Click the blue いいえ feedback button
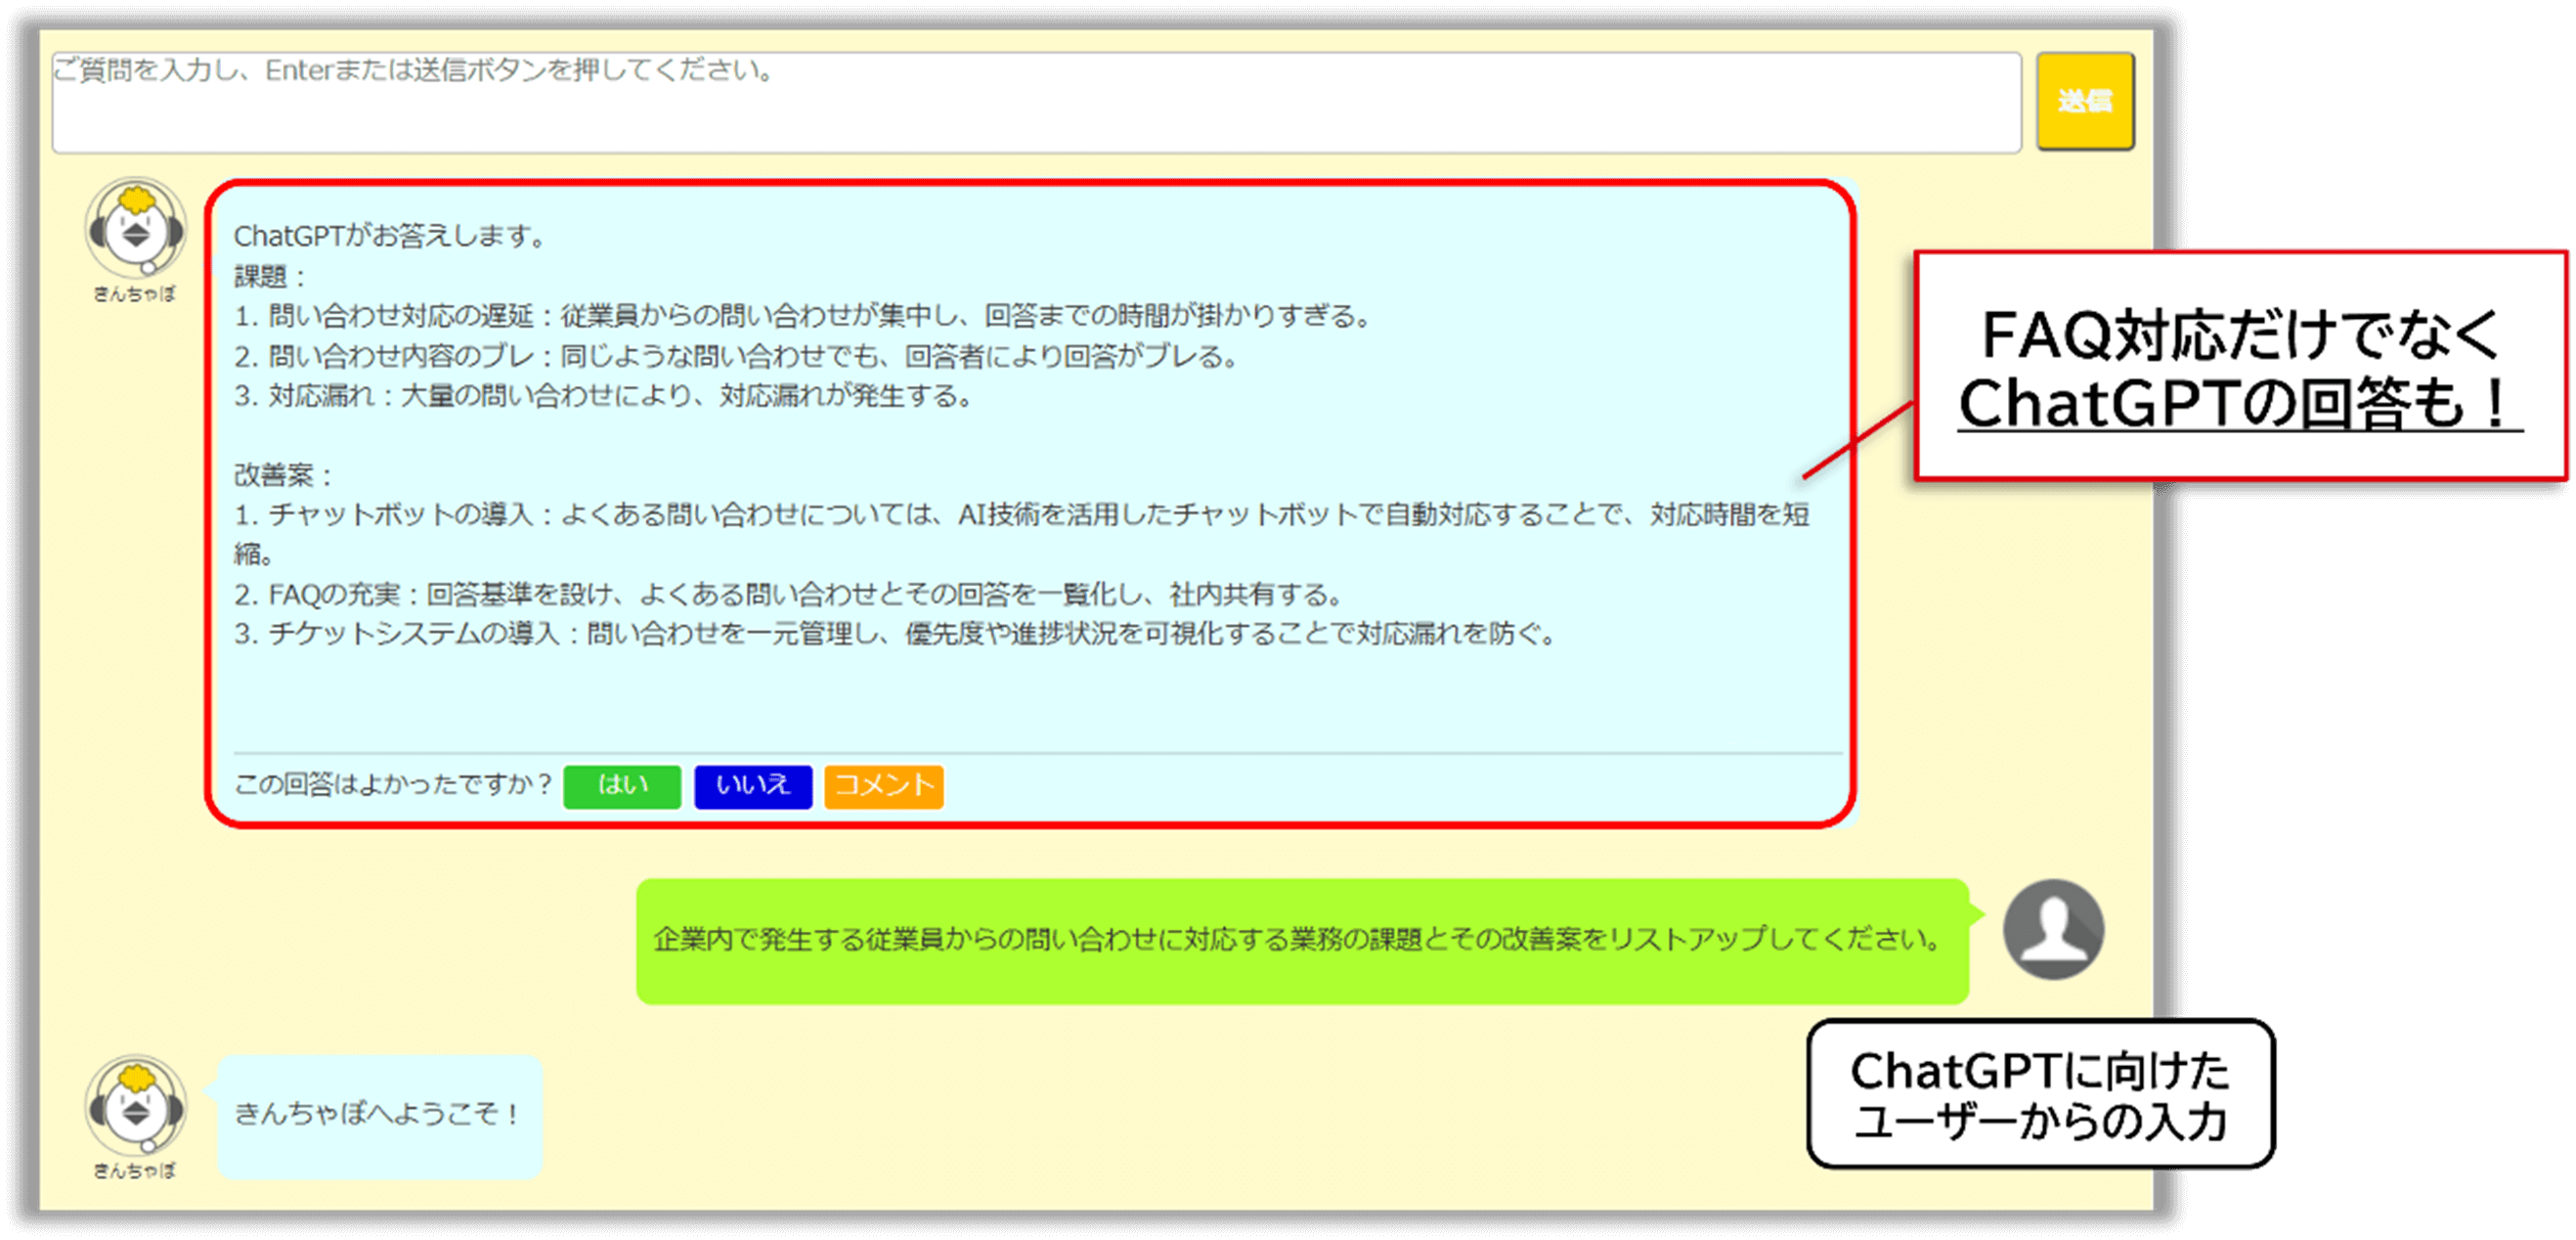 (753, 786)
